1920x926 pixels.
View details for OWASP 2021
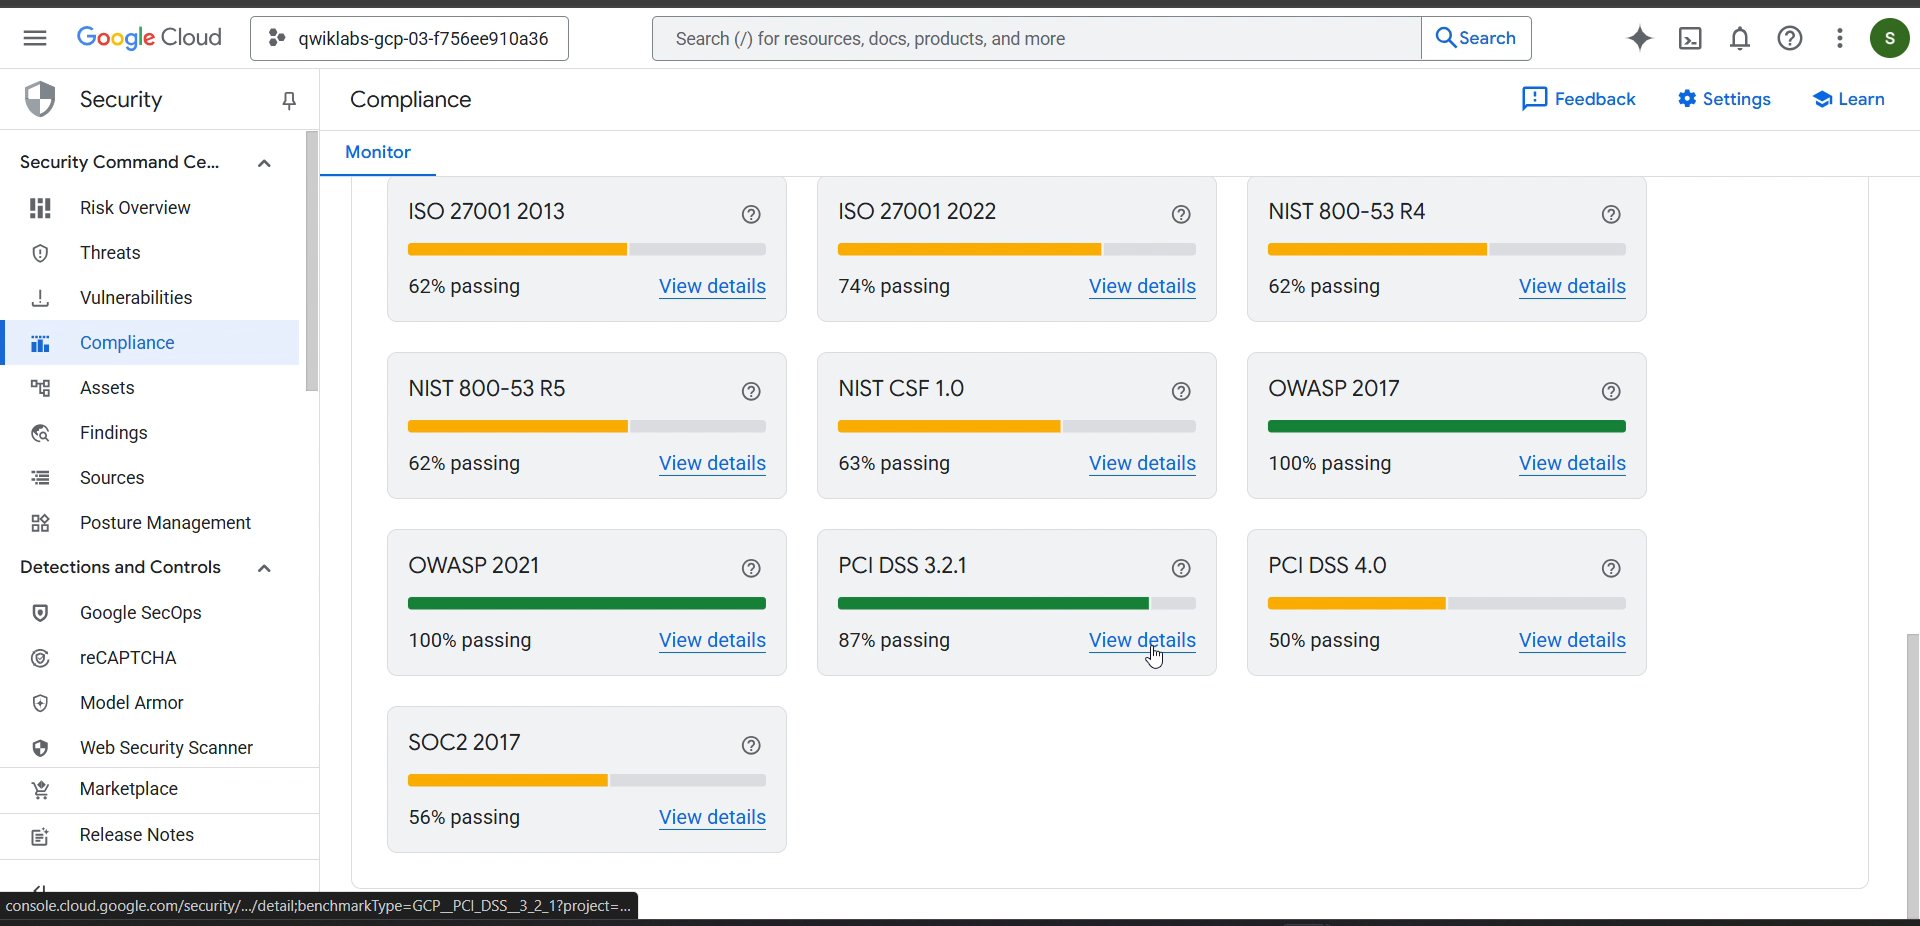click(712, 640)
